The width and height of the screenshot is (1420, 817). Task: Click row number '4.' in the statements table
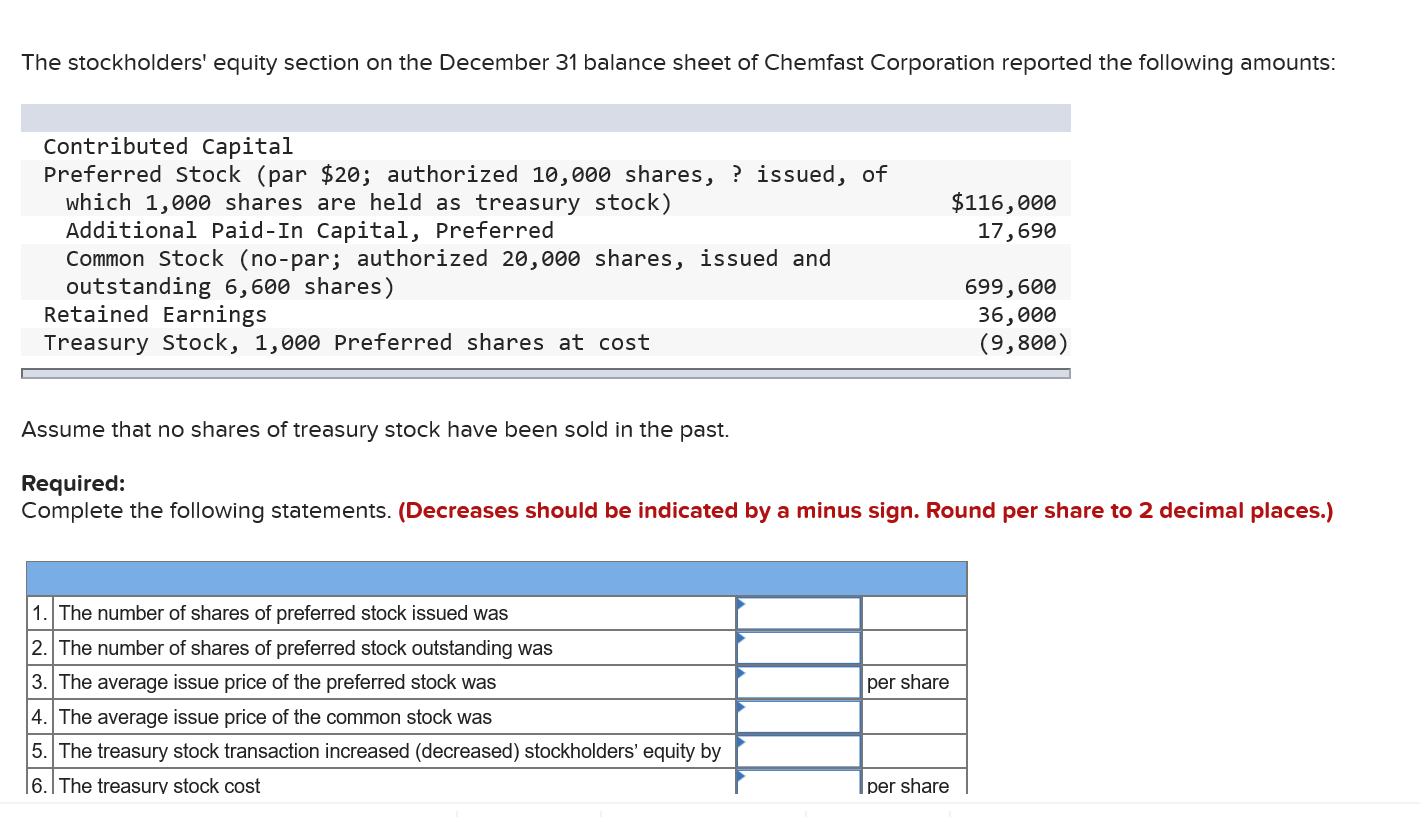40,717
